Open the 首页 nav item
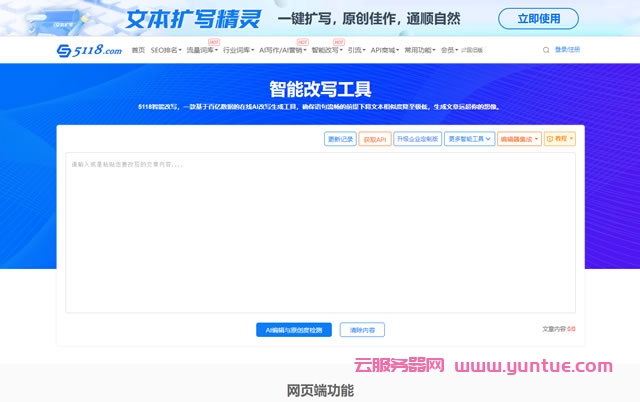 tap(138, 50)
